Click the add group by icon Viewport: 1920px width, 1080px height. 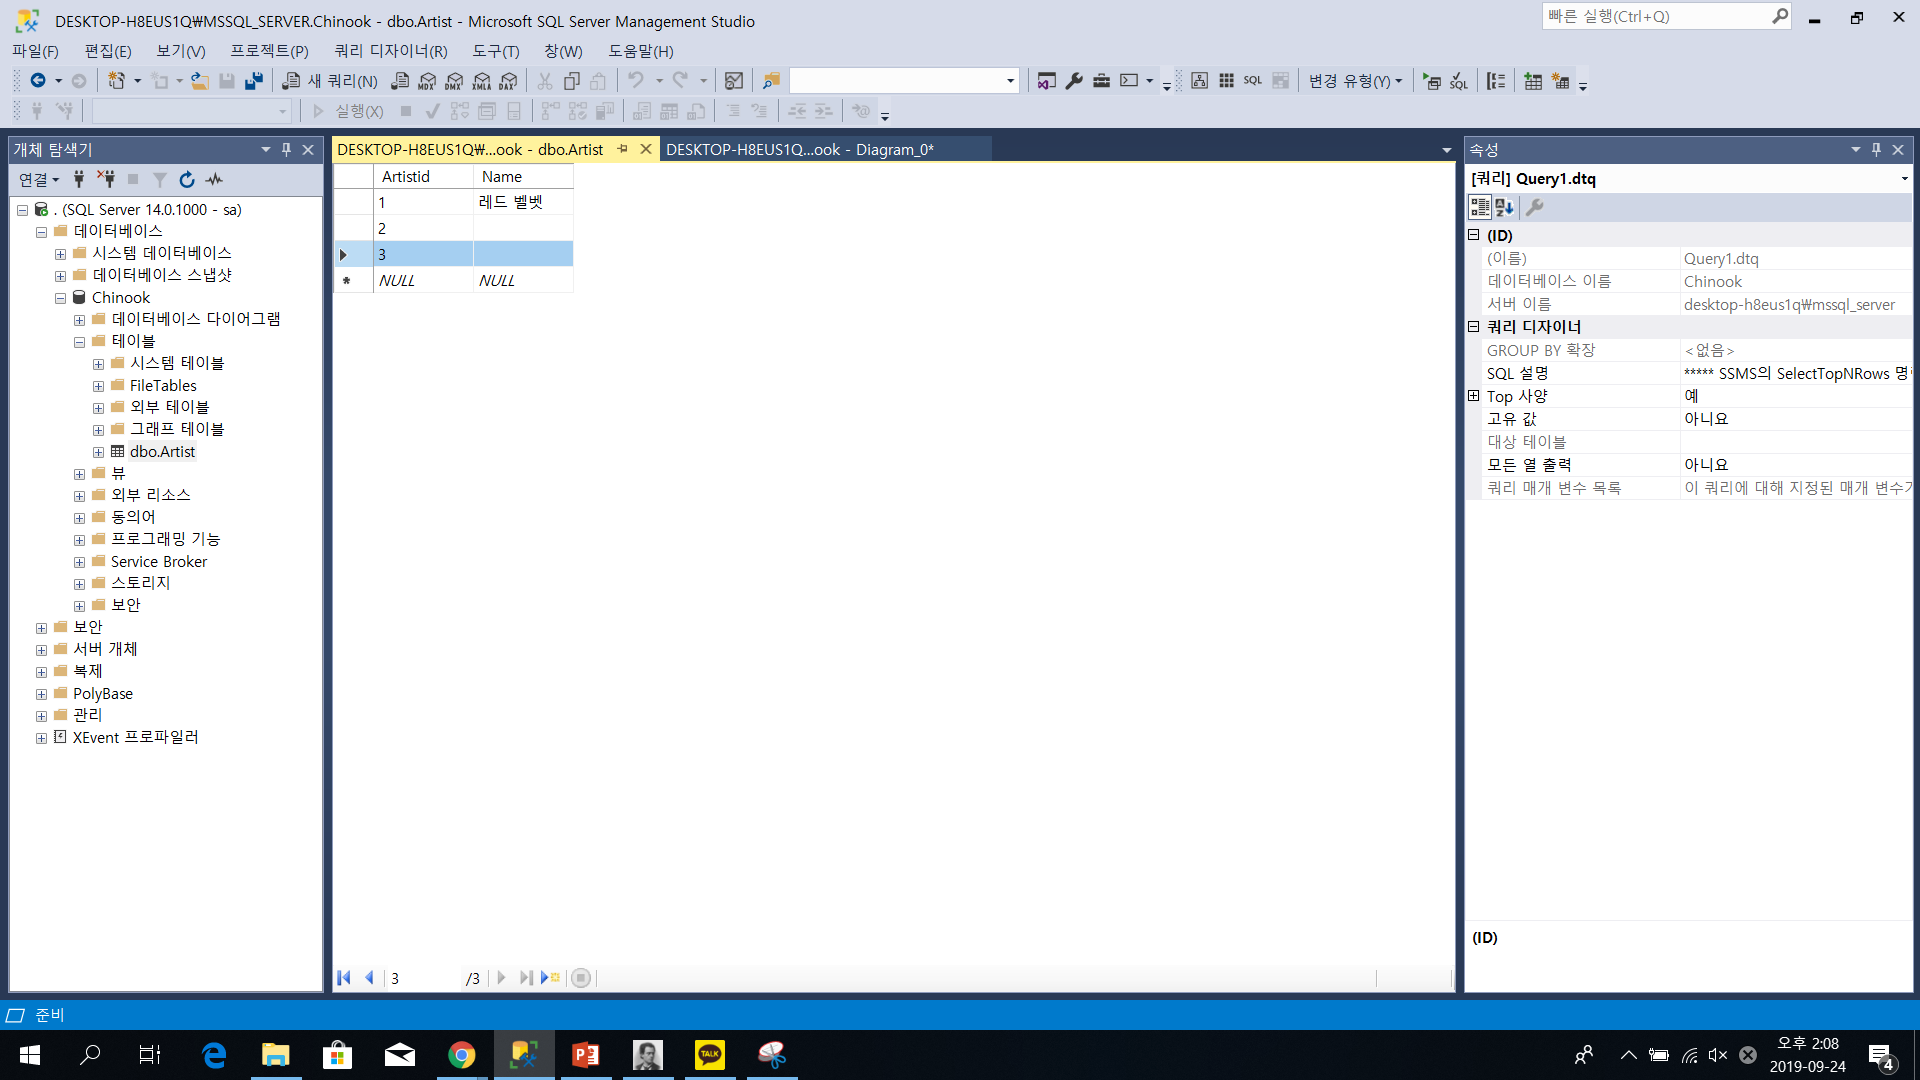click(x=1496, y=81)
